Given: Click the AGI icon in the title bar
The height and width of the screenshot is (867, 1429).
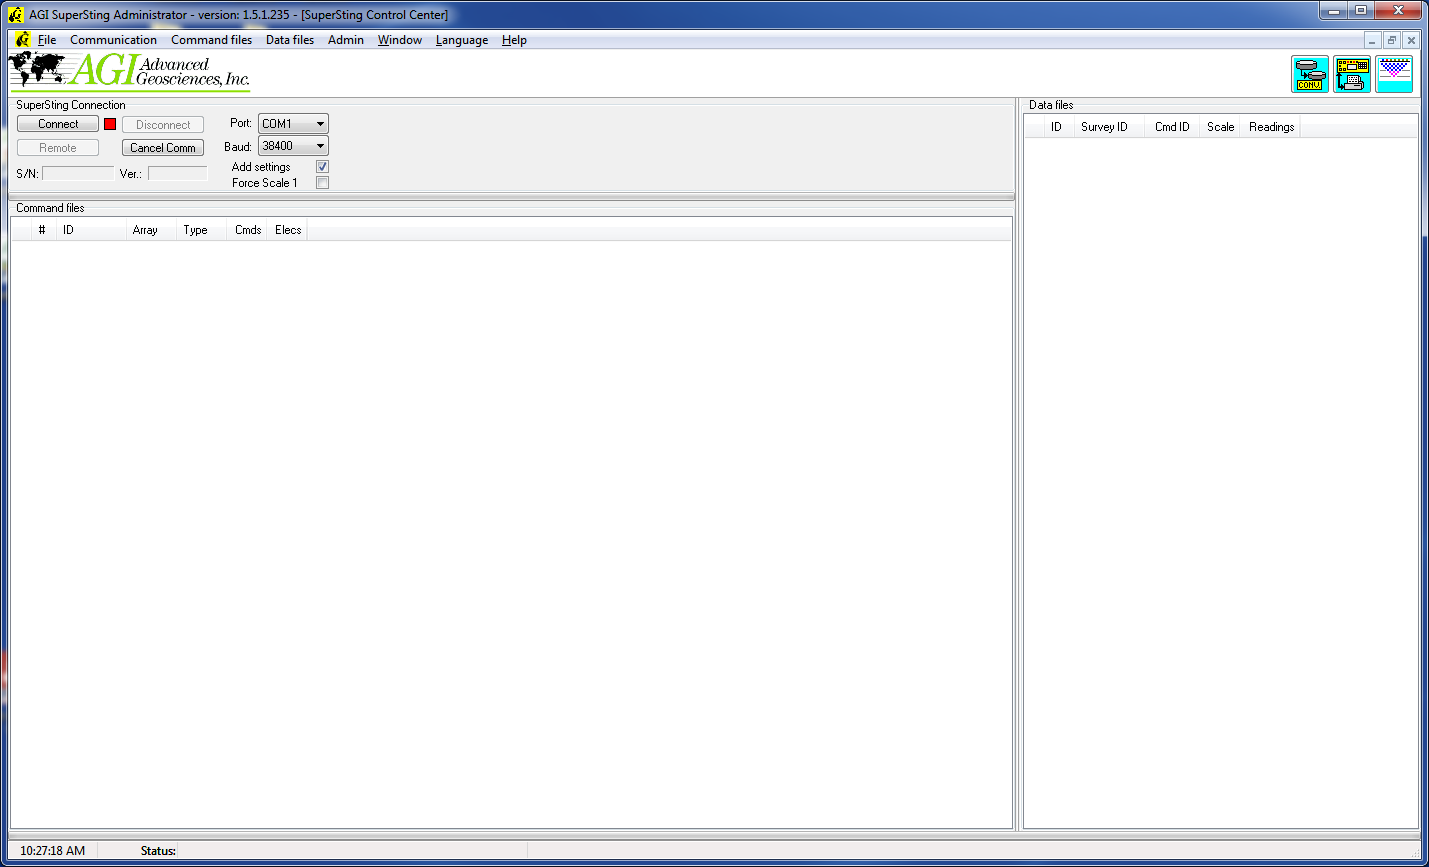Looking at the screenshot, I should pyautogui.click(x=15, y=15).
